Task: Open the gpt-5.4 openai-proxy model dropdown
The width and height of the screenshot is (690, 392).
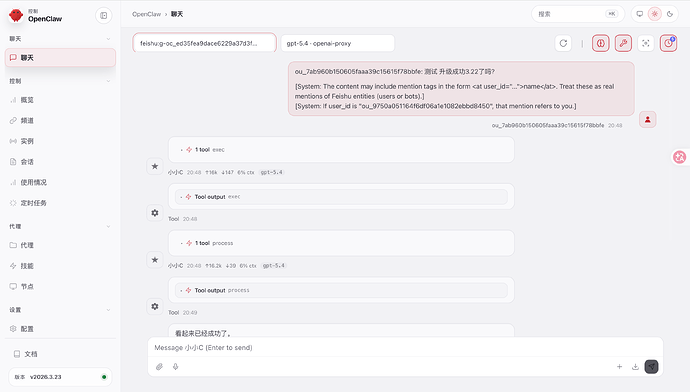Action: [x=338, y=43]
